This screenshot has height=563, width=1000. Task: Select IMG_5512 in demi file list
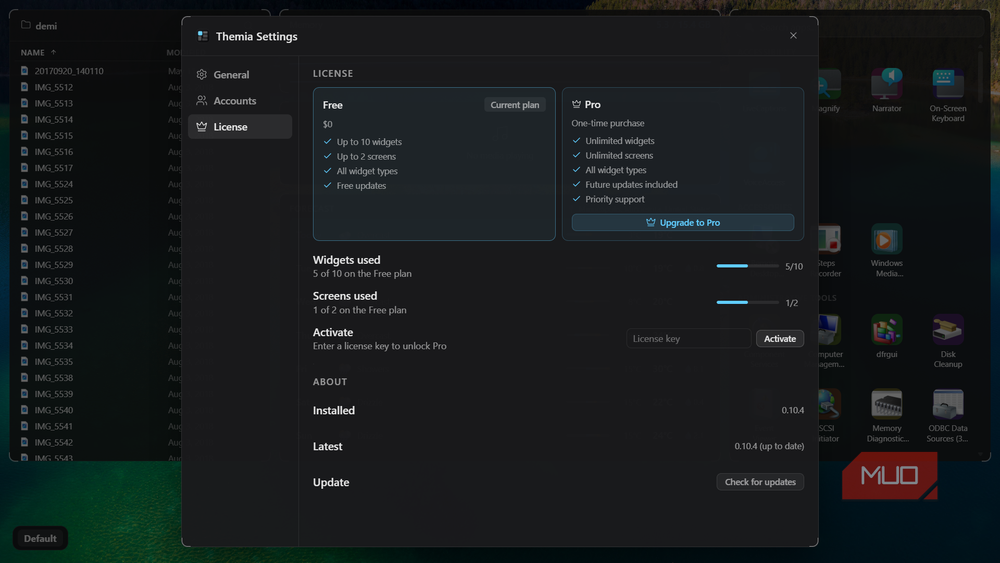coord(54,87)
